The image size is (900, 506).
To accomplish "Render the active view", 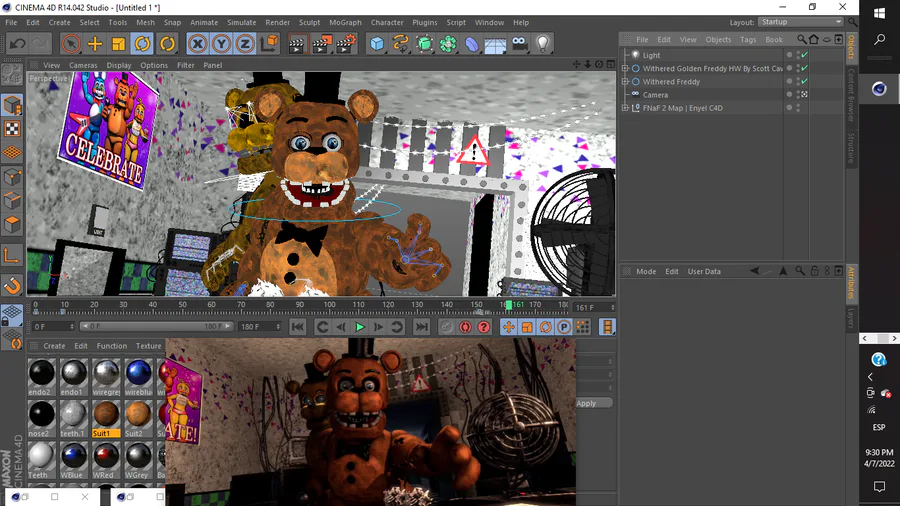I will [x=297, y=44].
